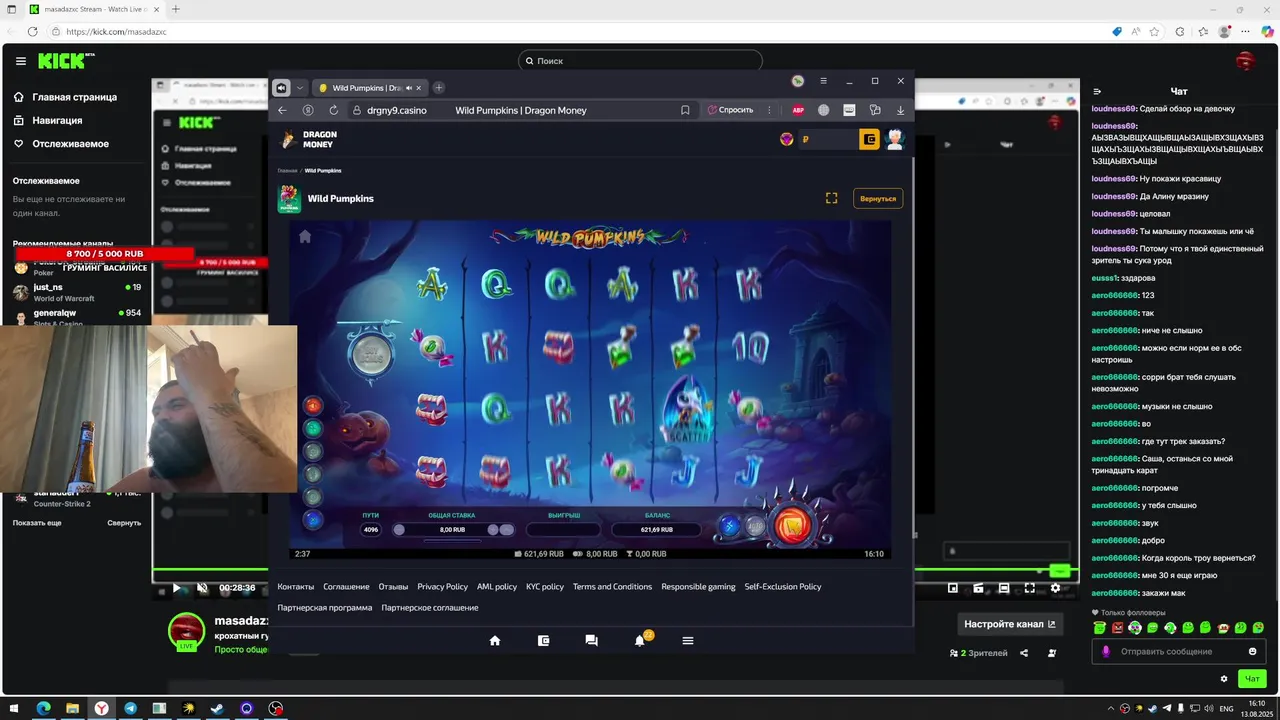Open the ABP extension icon
This screenshot has height=720, width=1280.
[798, 110]
